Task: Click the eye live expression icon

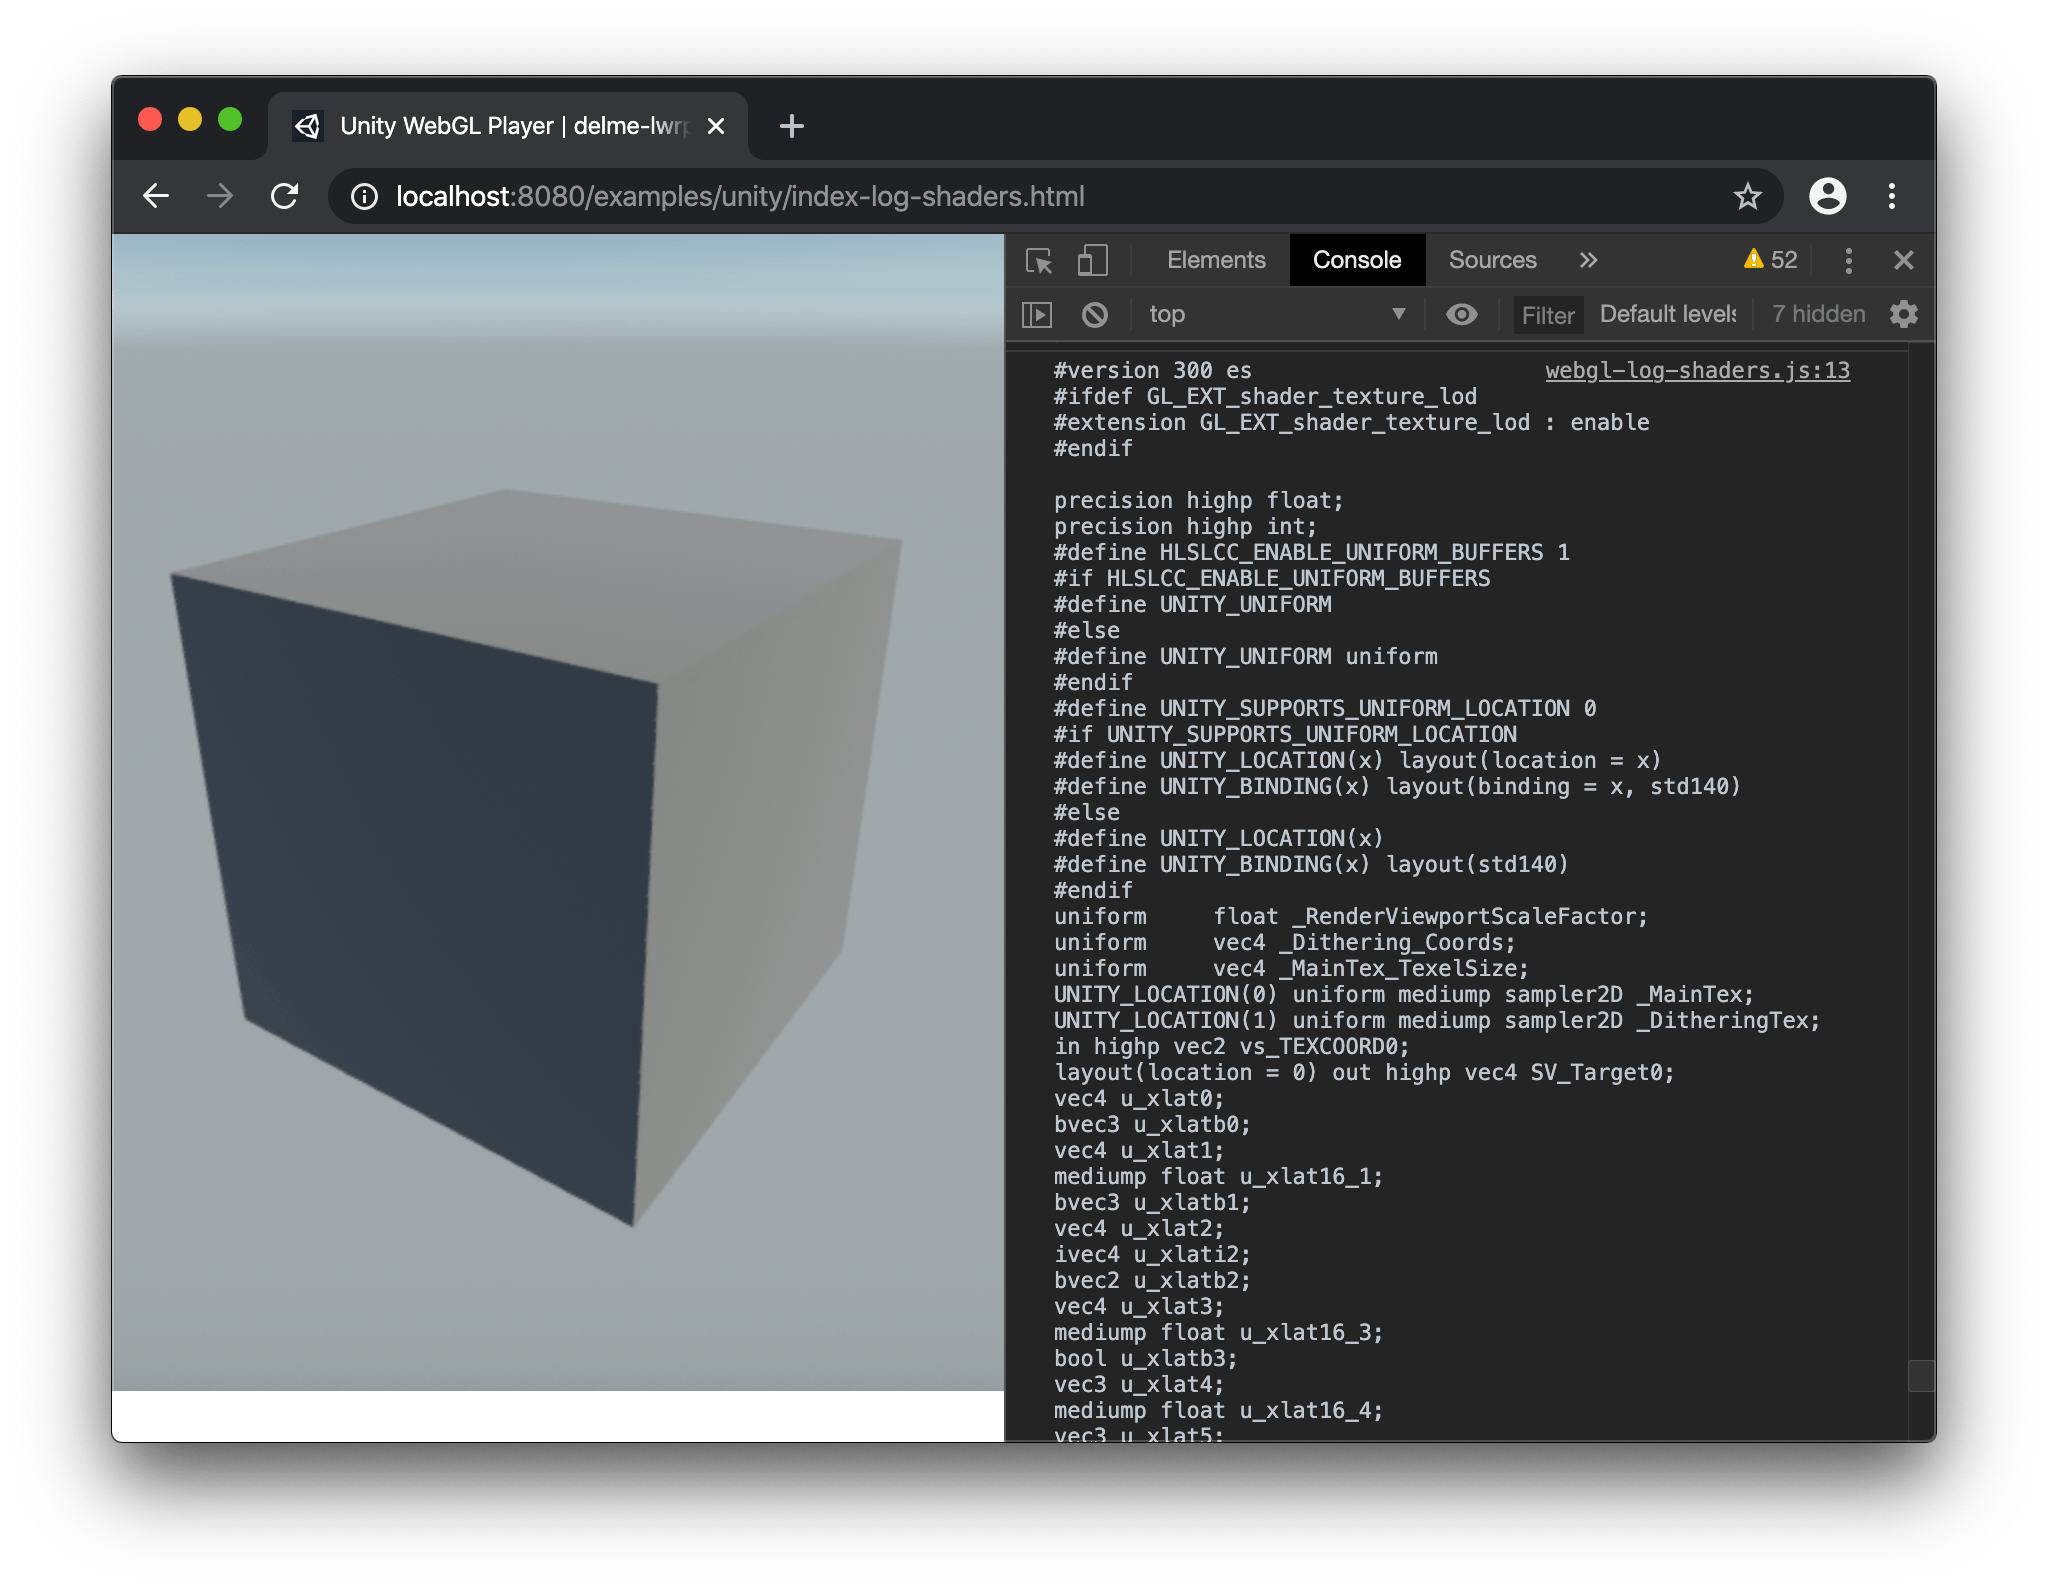Action: (1461, 315)
